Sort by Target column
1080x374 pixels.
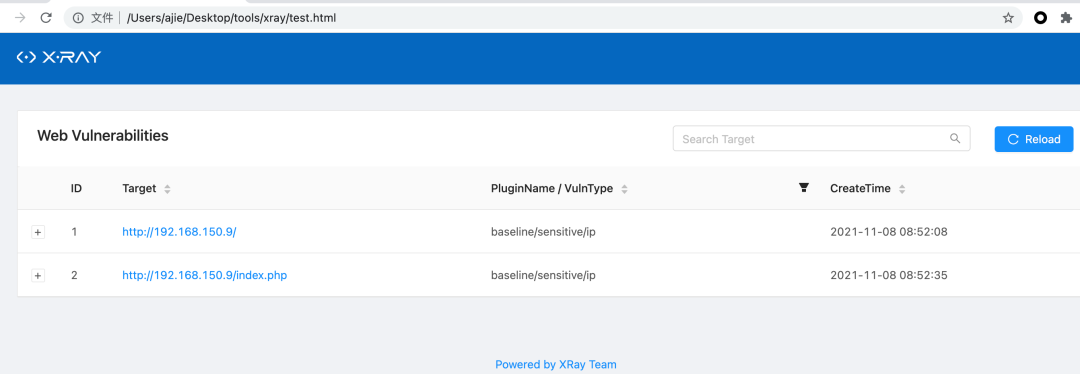pyautogui.click(x=167, y=189)
